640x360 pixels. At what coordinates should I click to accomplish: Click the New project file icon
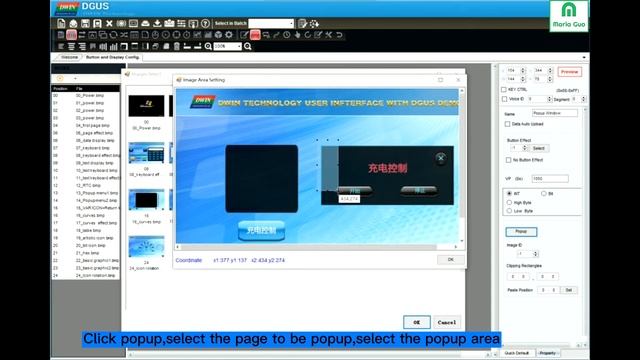point(61,24)
